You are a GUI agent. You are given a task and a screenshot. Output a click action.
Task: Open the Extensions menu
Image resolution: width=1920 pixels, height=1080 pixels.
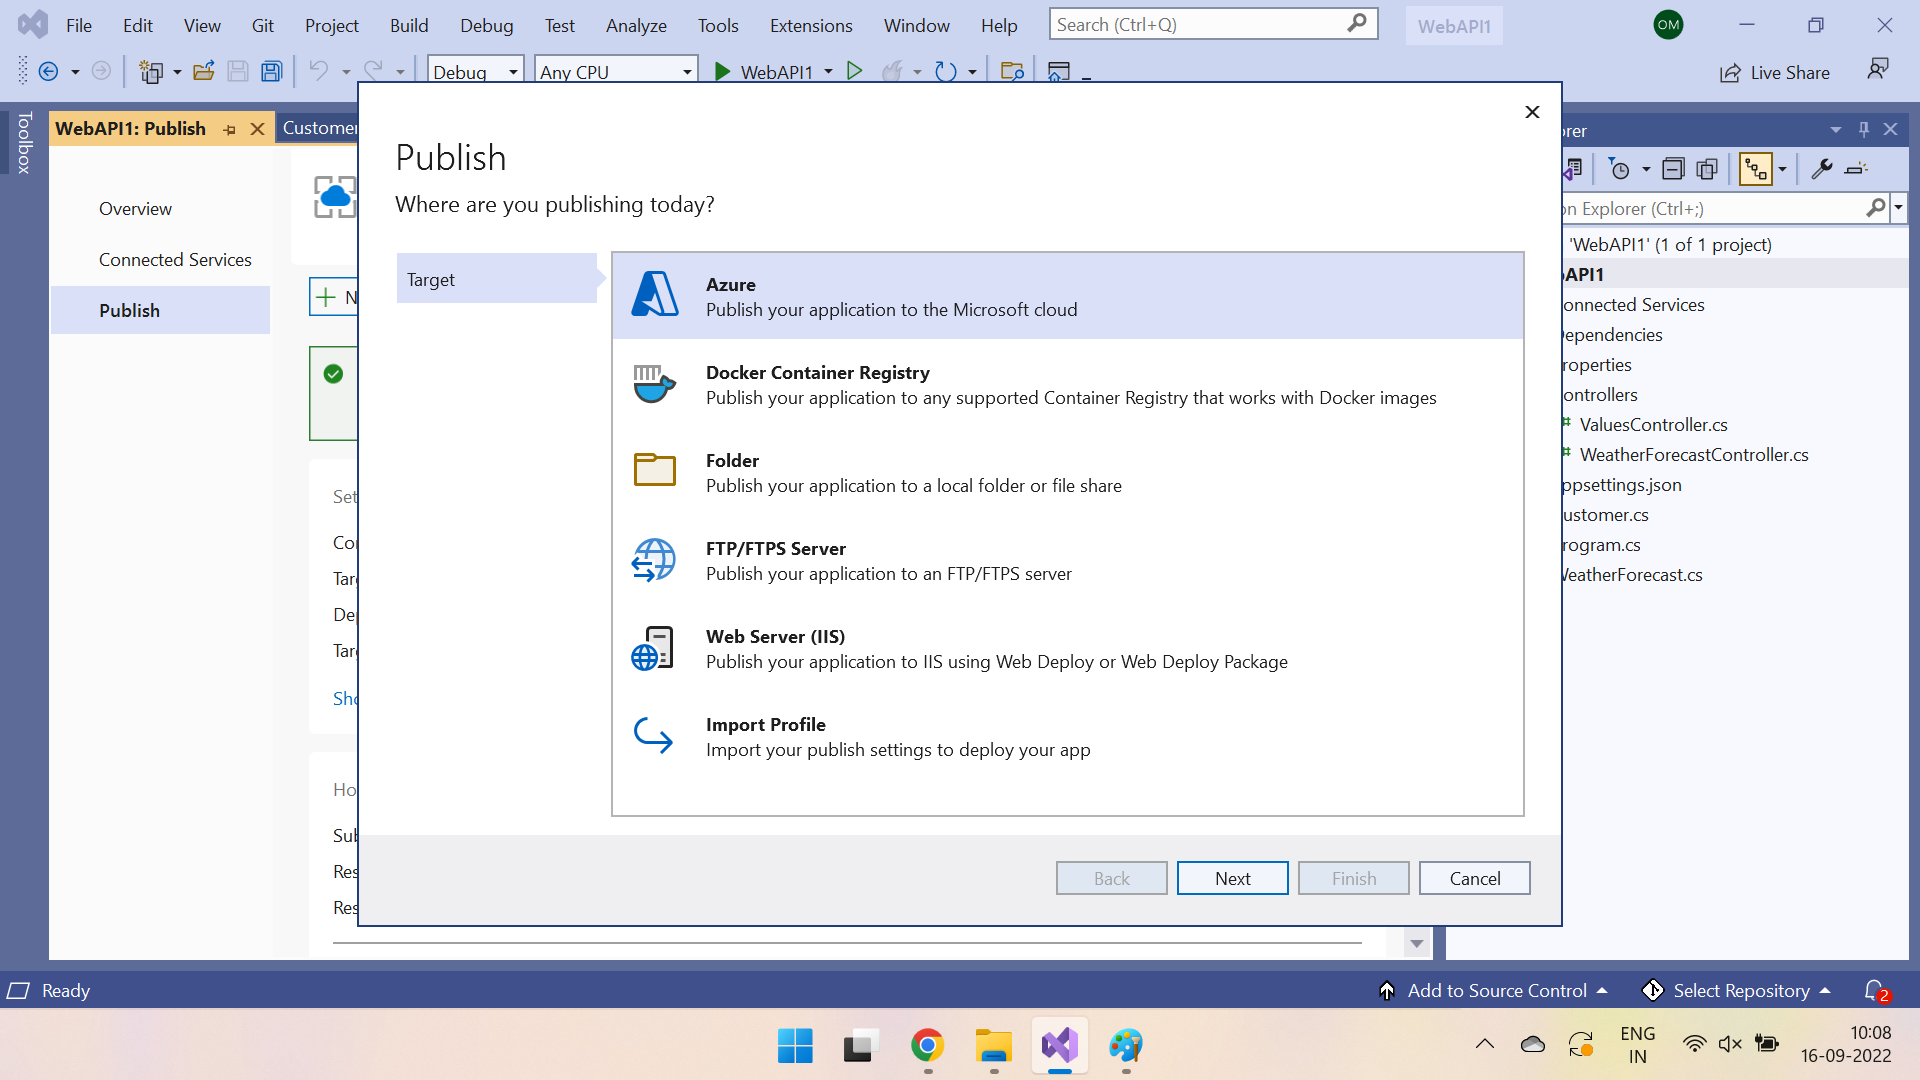811,26
